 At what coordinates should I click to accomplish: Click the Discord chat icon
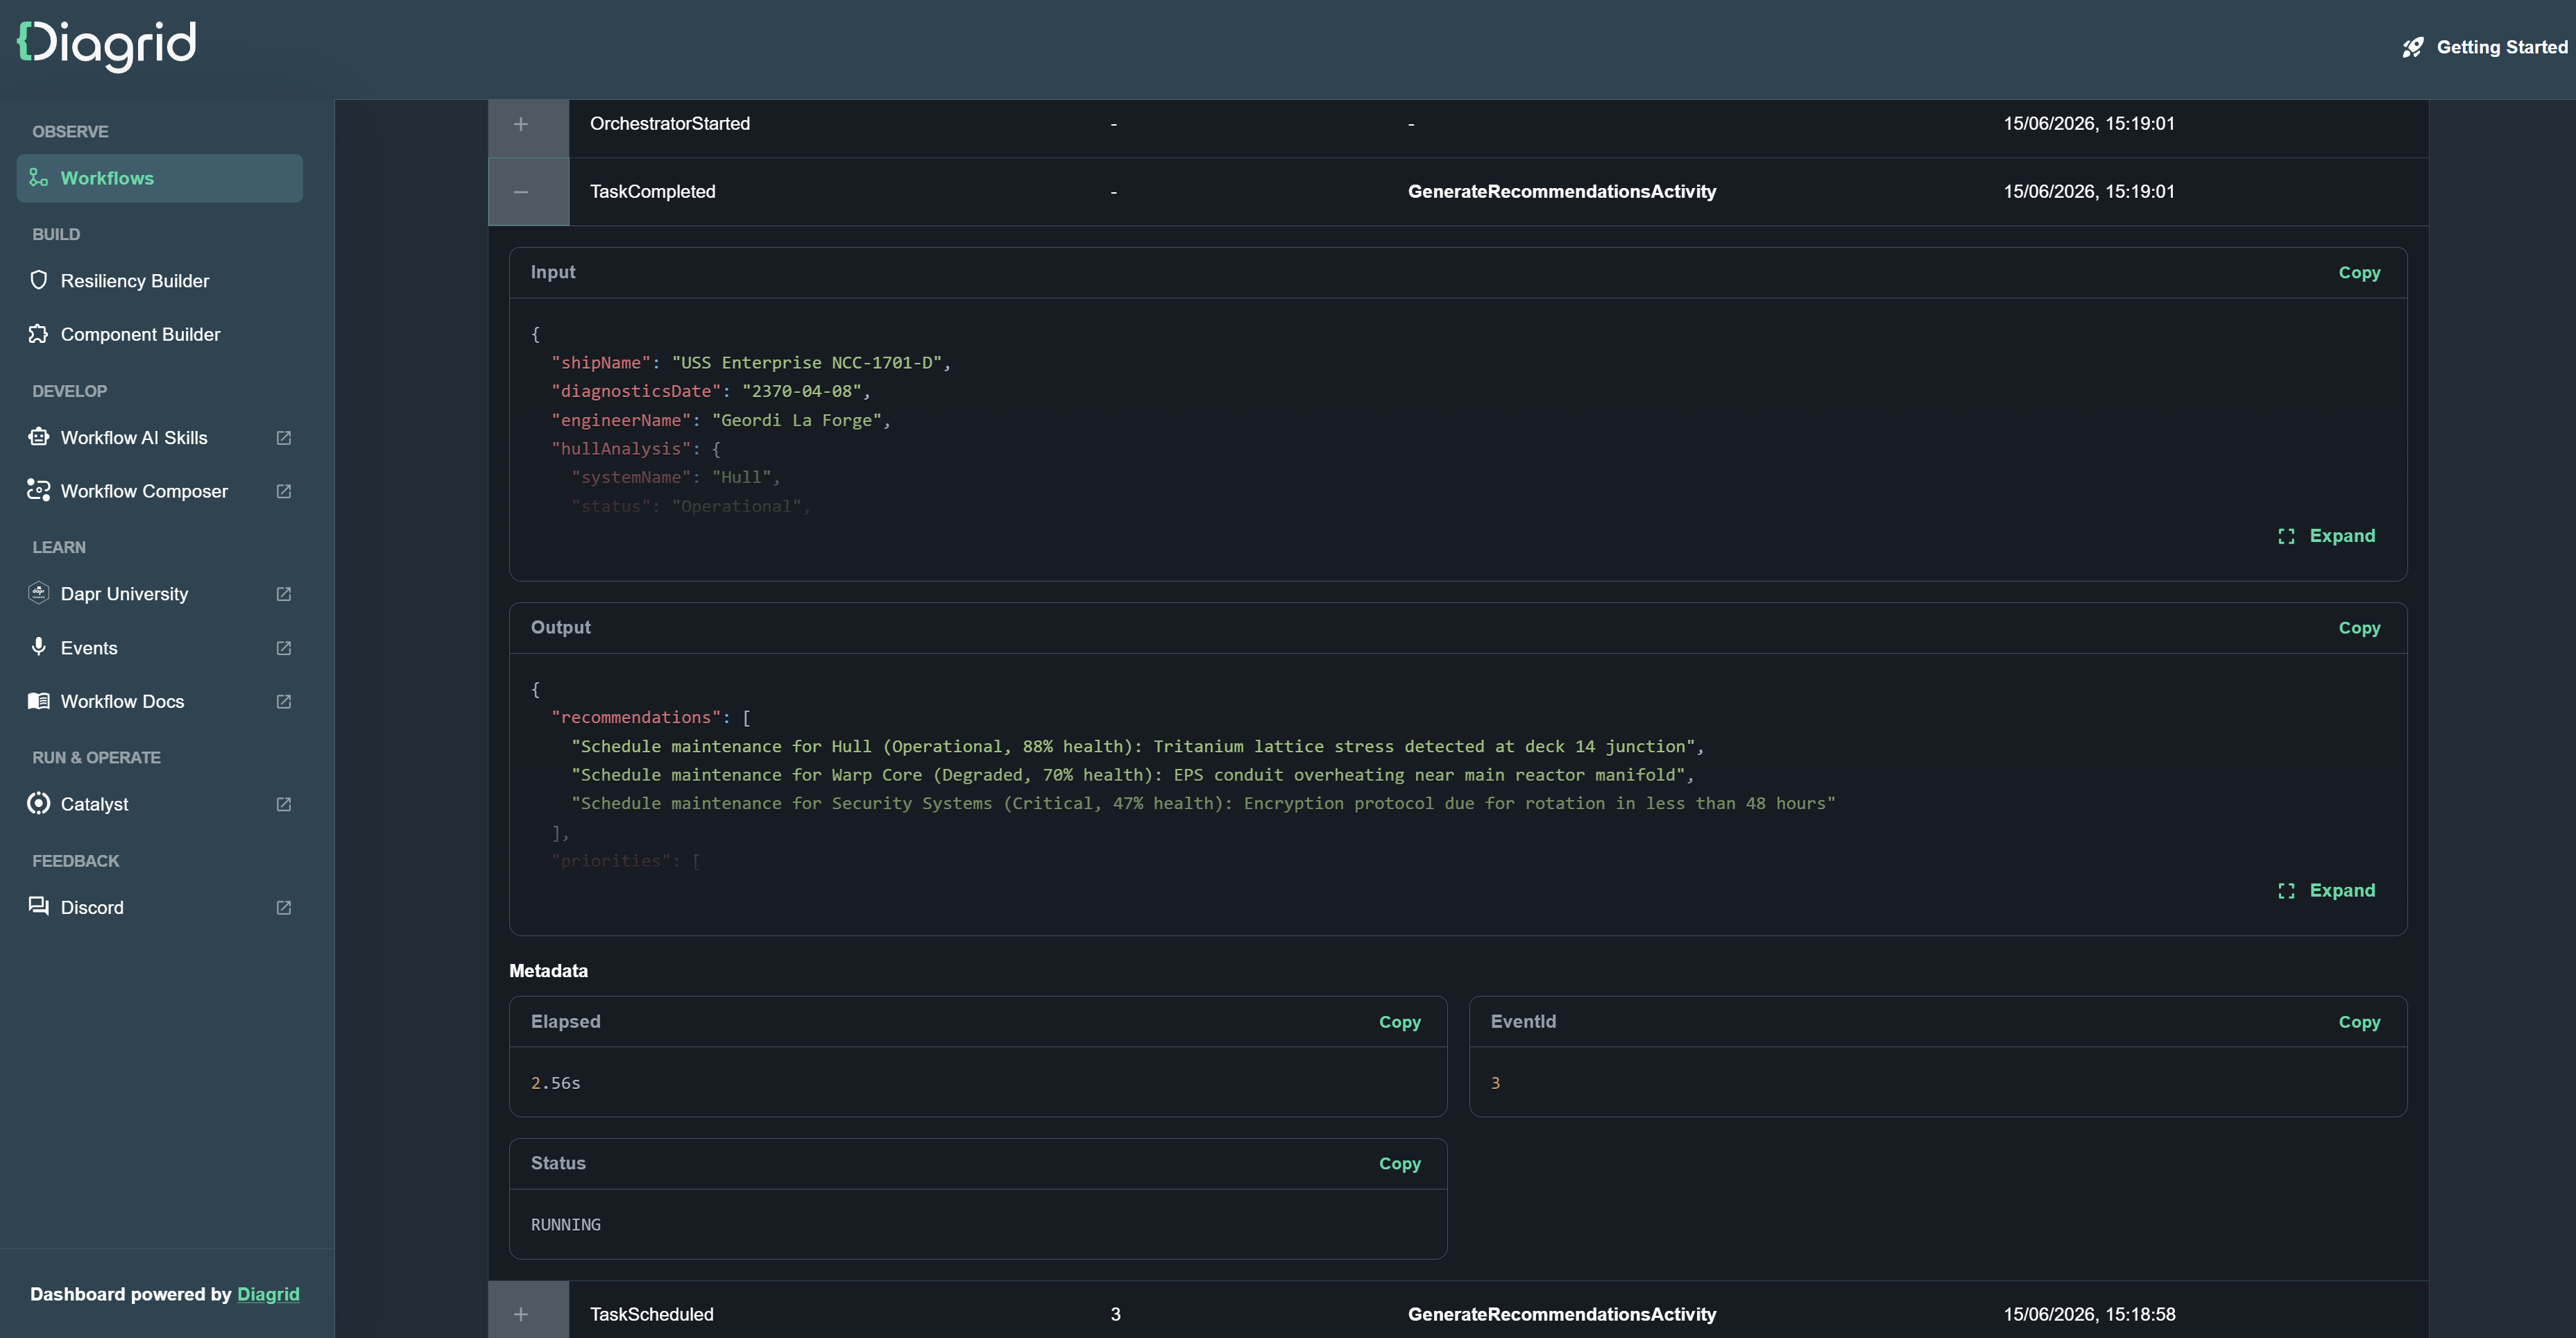pos(38,906)
